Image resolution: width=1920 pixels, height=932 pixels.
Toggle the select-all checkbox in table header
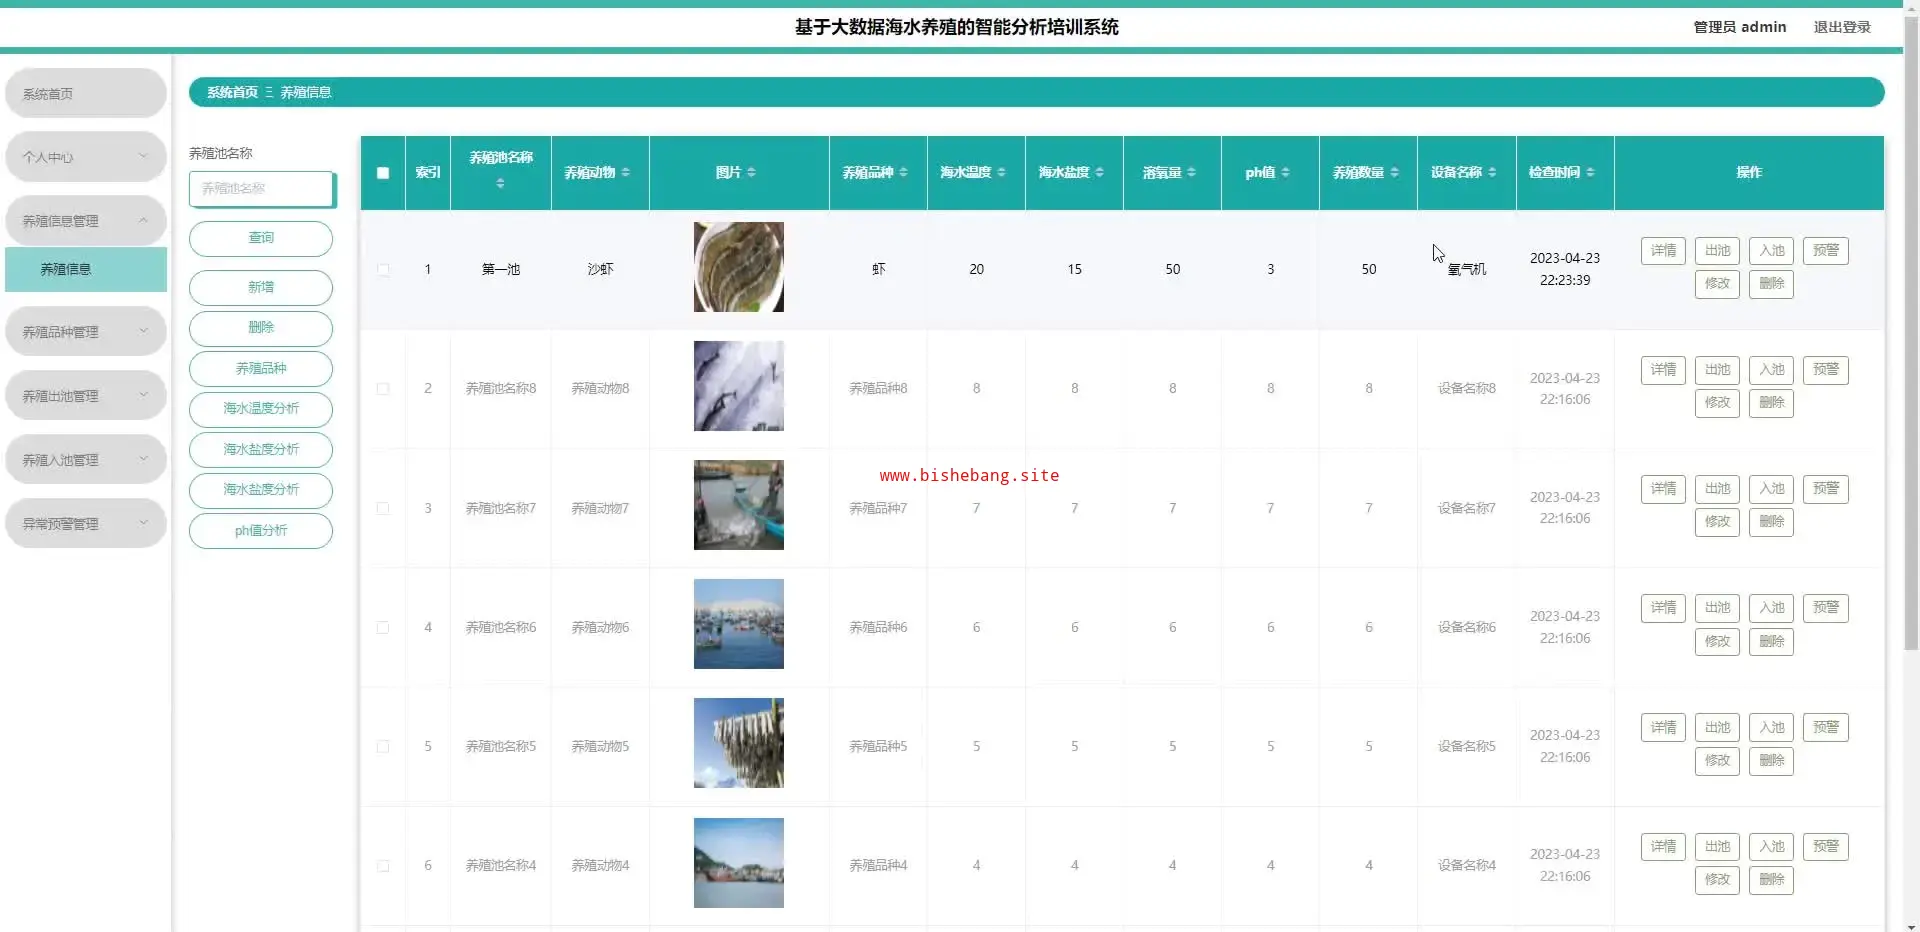[x=383, y=173]
